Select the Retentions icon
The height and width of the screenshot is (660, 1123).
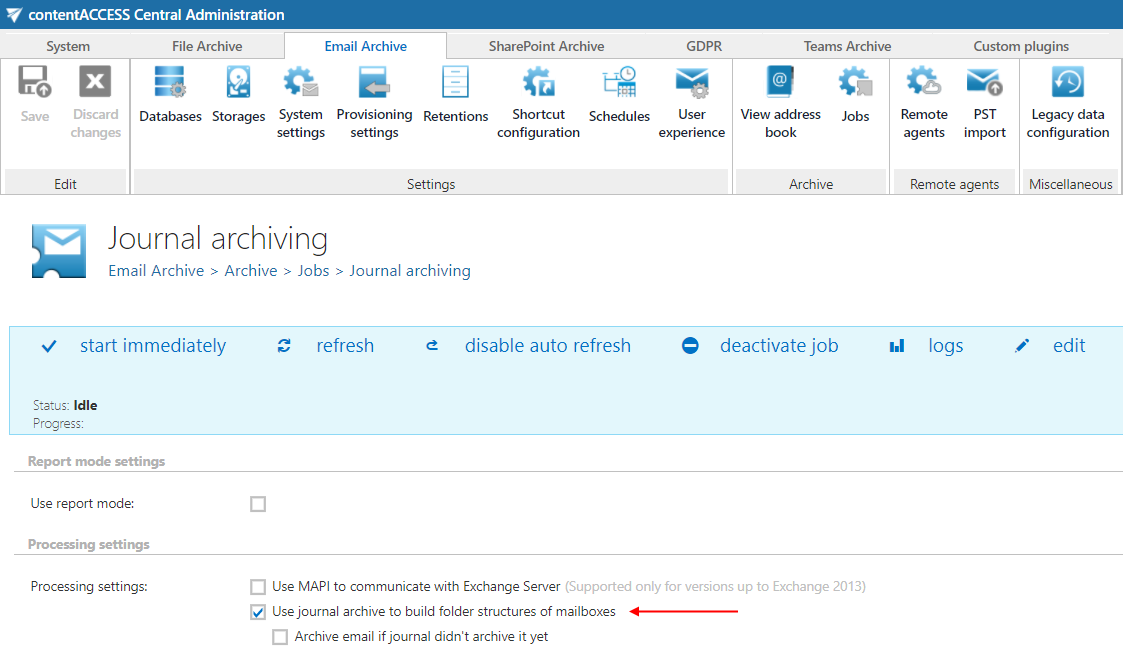[x=455, y=84]
